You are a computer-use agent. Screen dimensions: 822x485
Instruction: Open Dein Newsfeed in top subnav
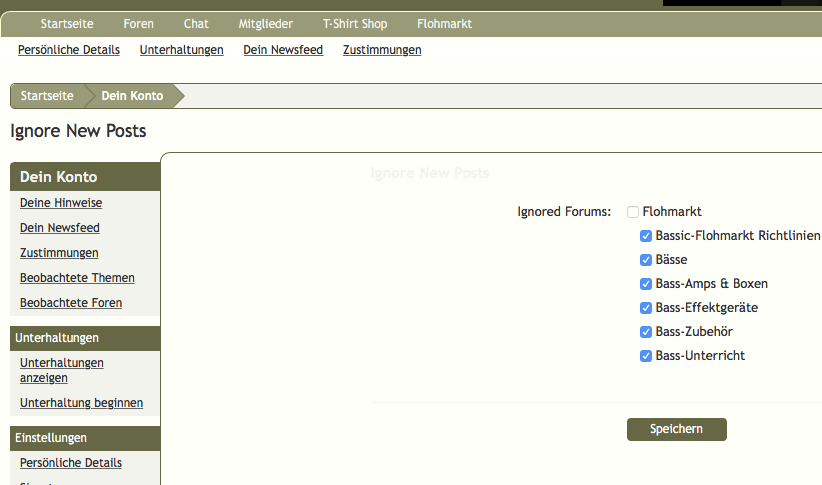click(x=283, y=50)
